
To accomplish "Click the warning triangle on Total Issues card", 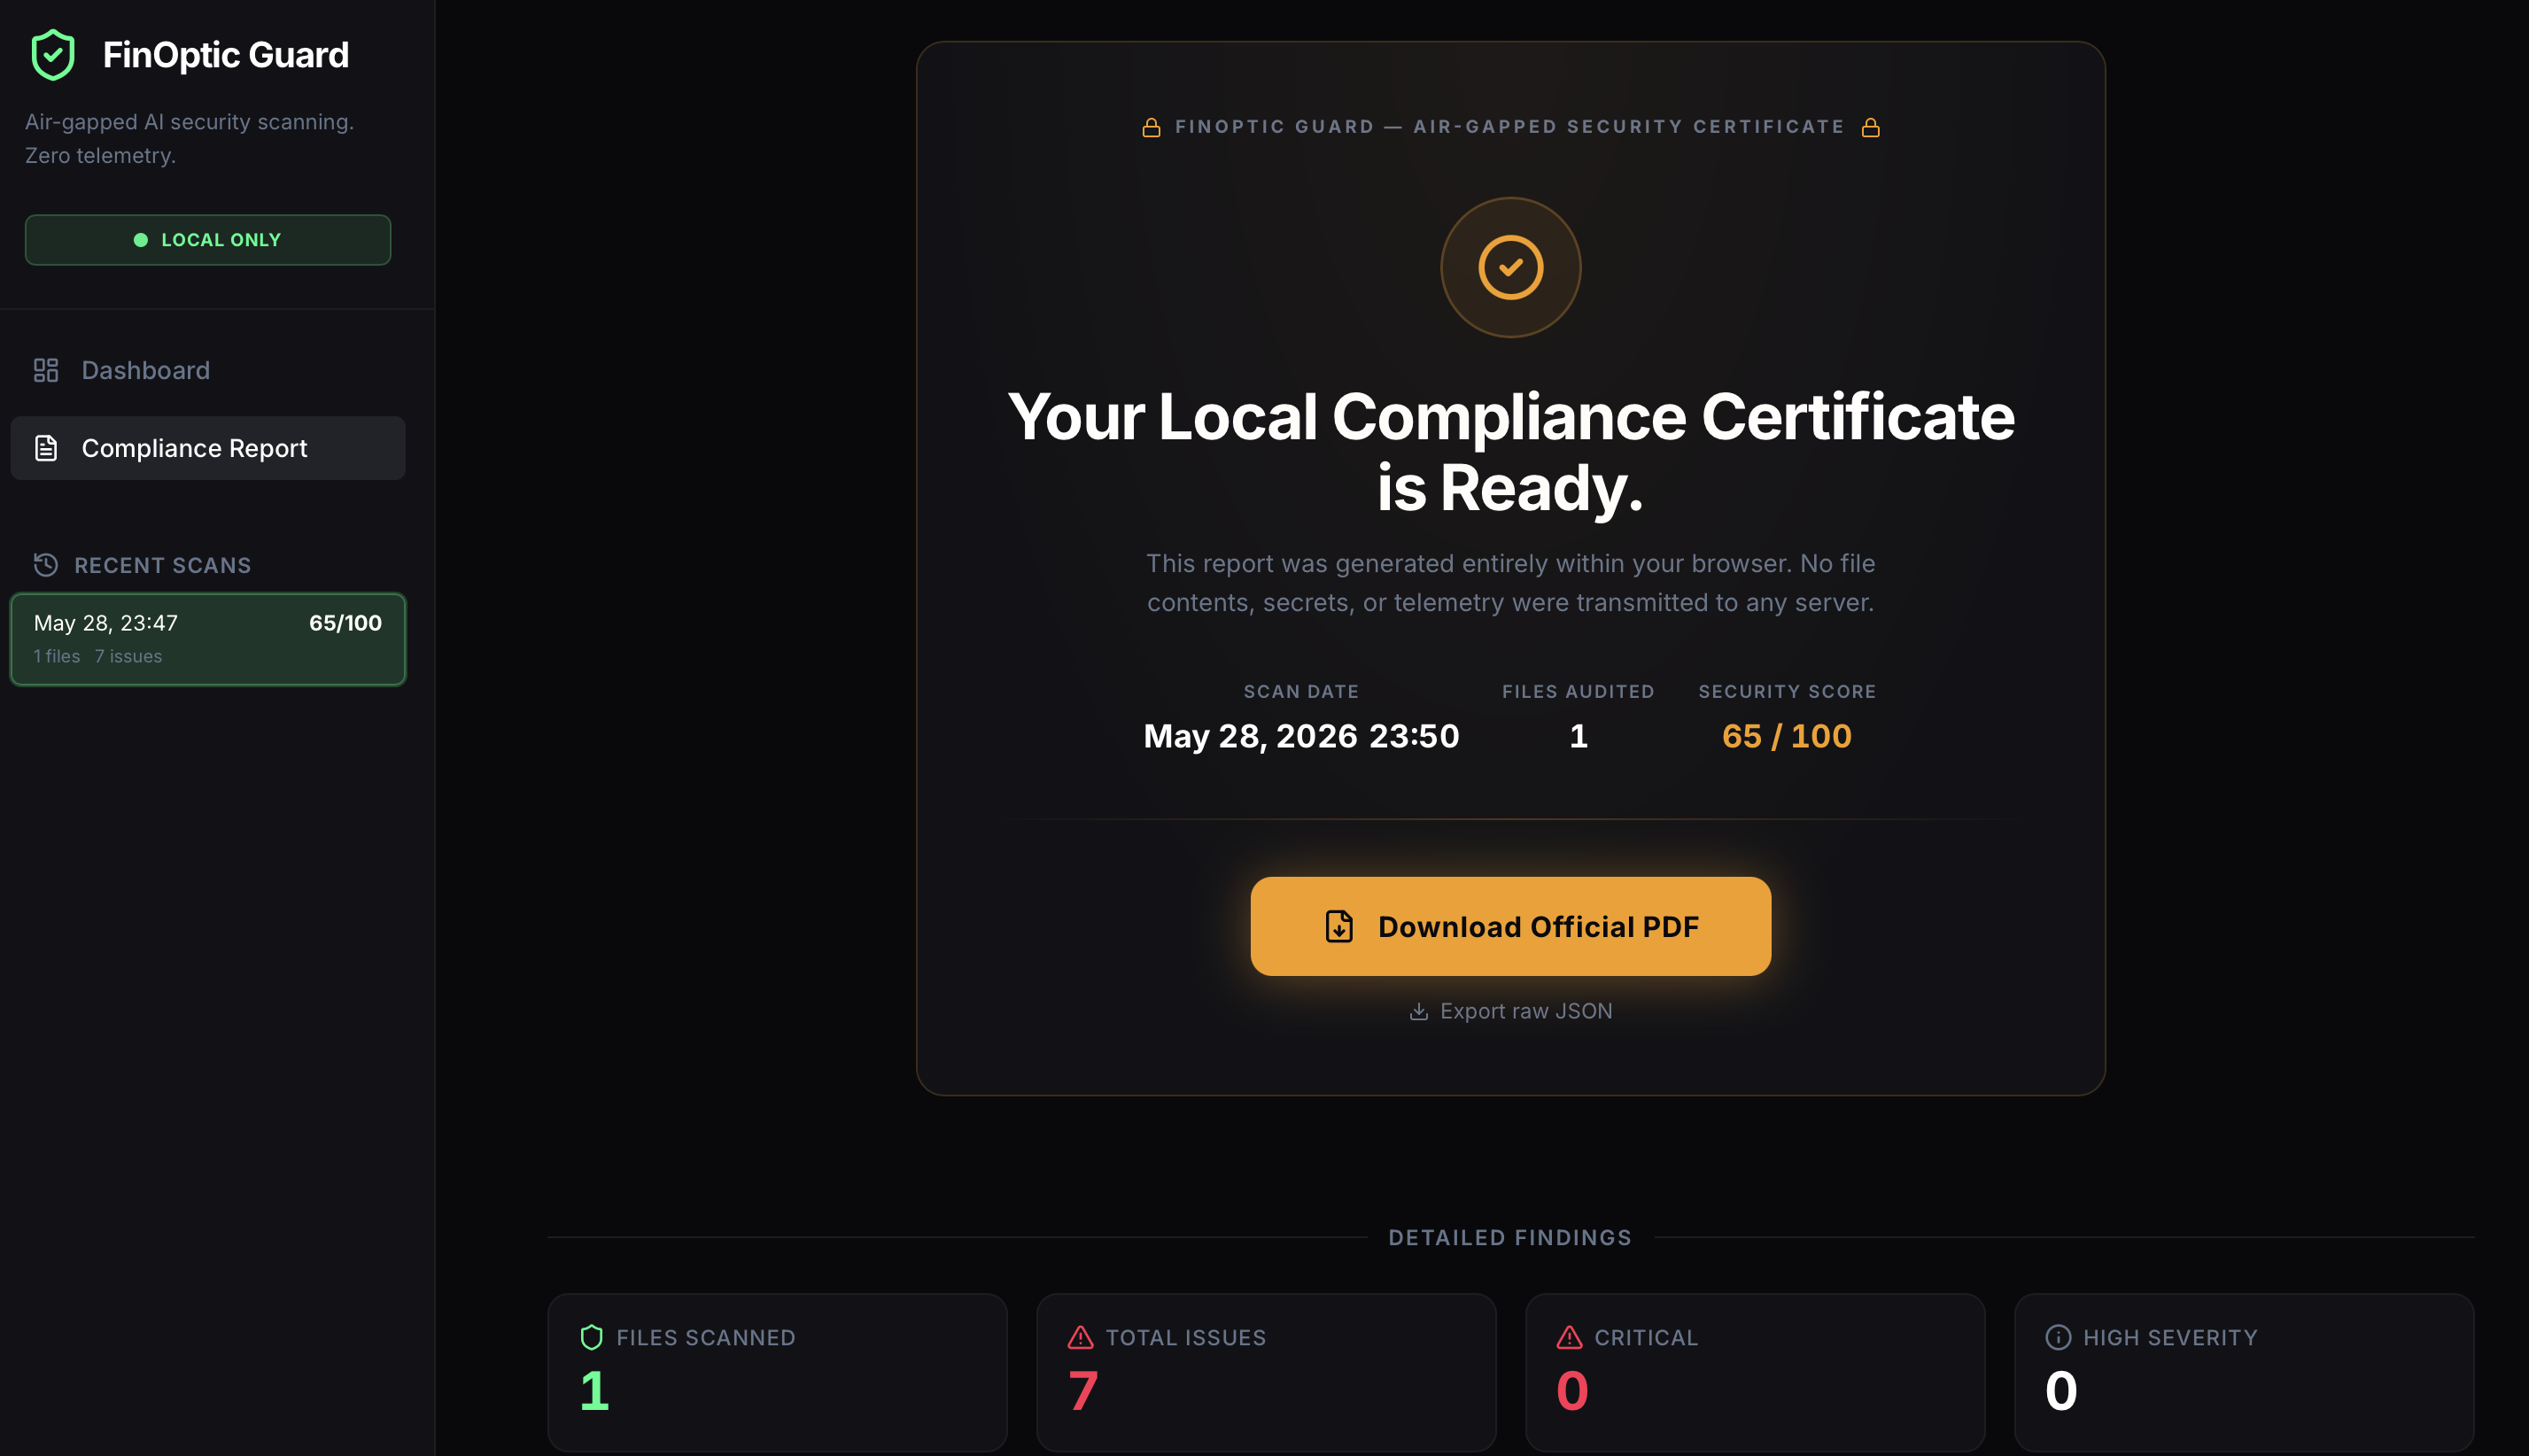I will pos(1080,1337).
